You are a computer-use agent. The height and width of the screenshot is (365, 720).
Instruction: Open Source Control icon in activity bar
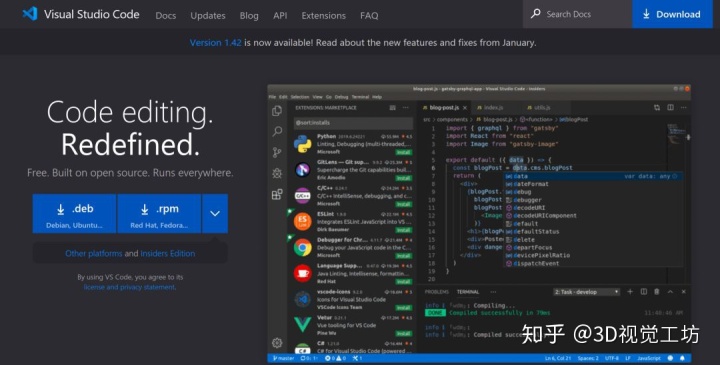tap(277, 152)
